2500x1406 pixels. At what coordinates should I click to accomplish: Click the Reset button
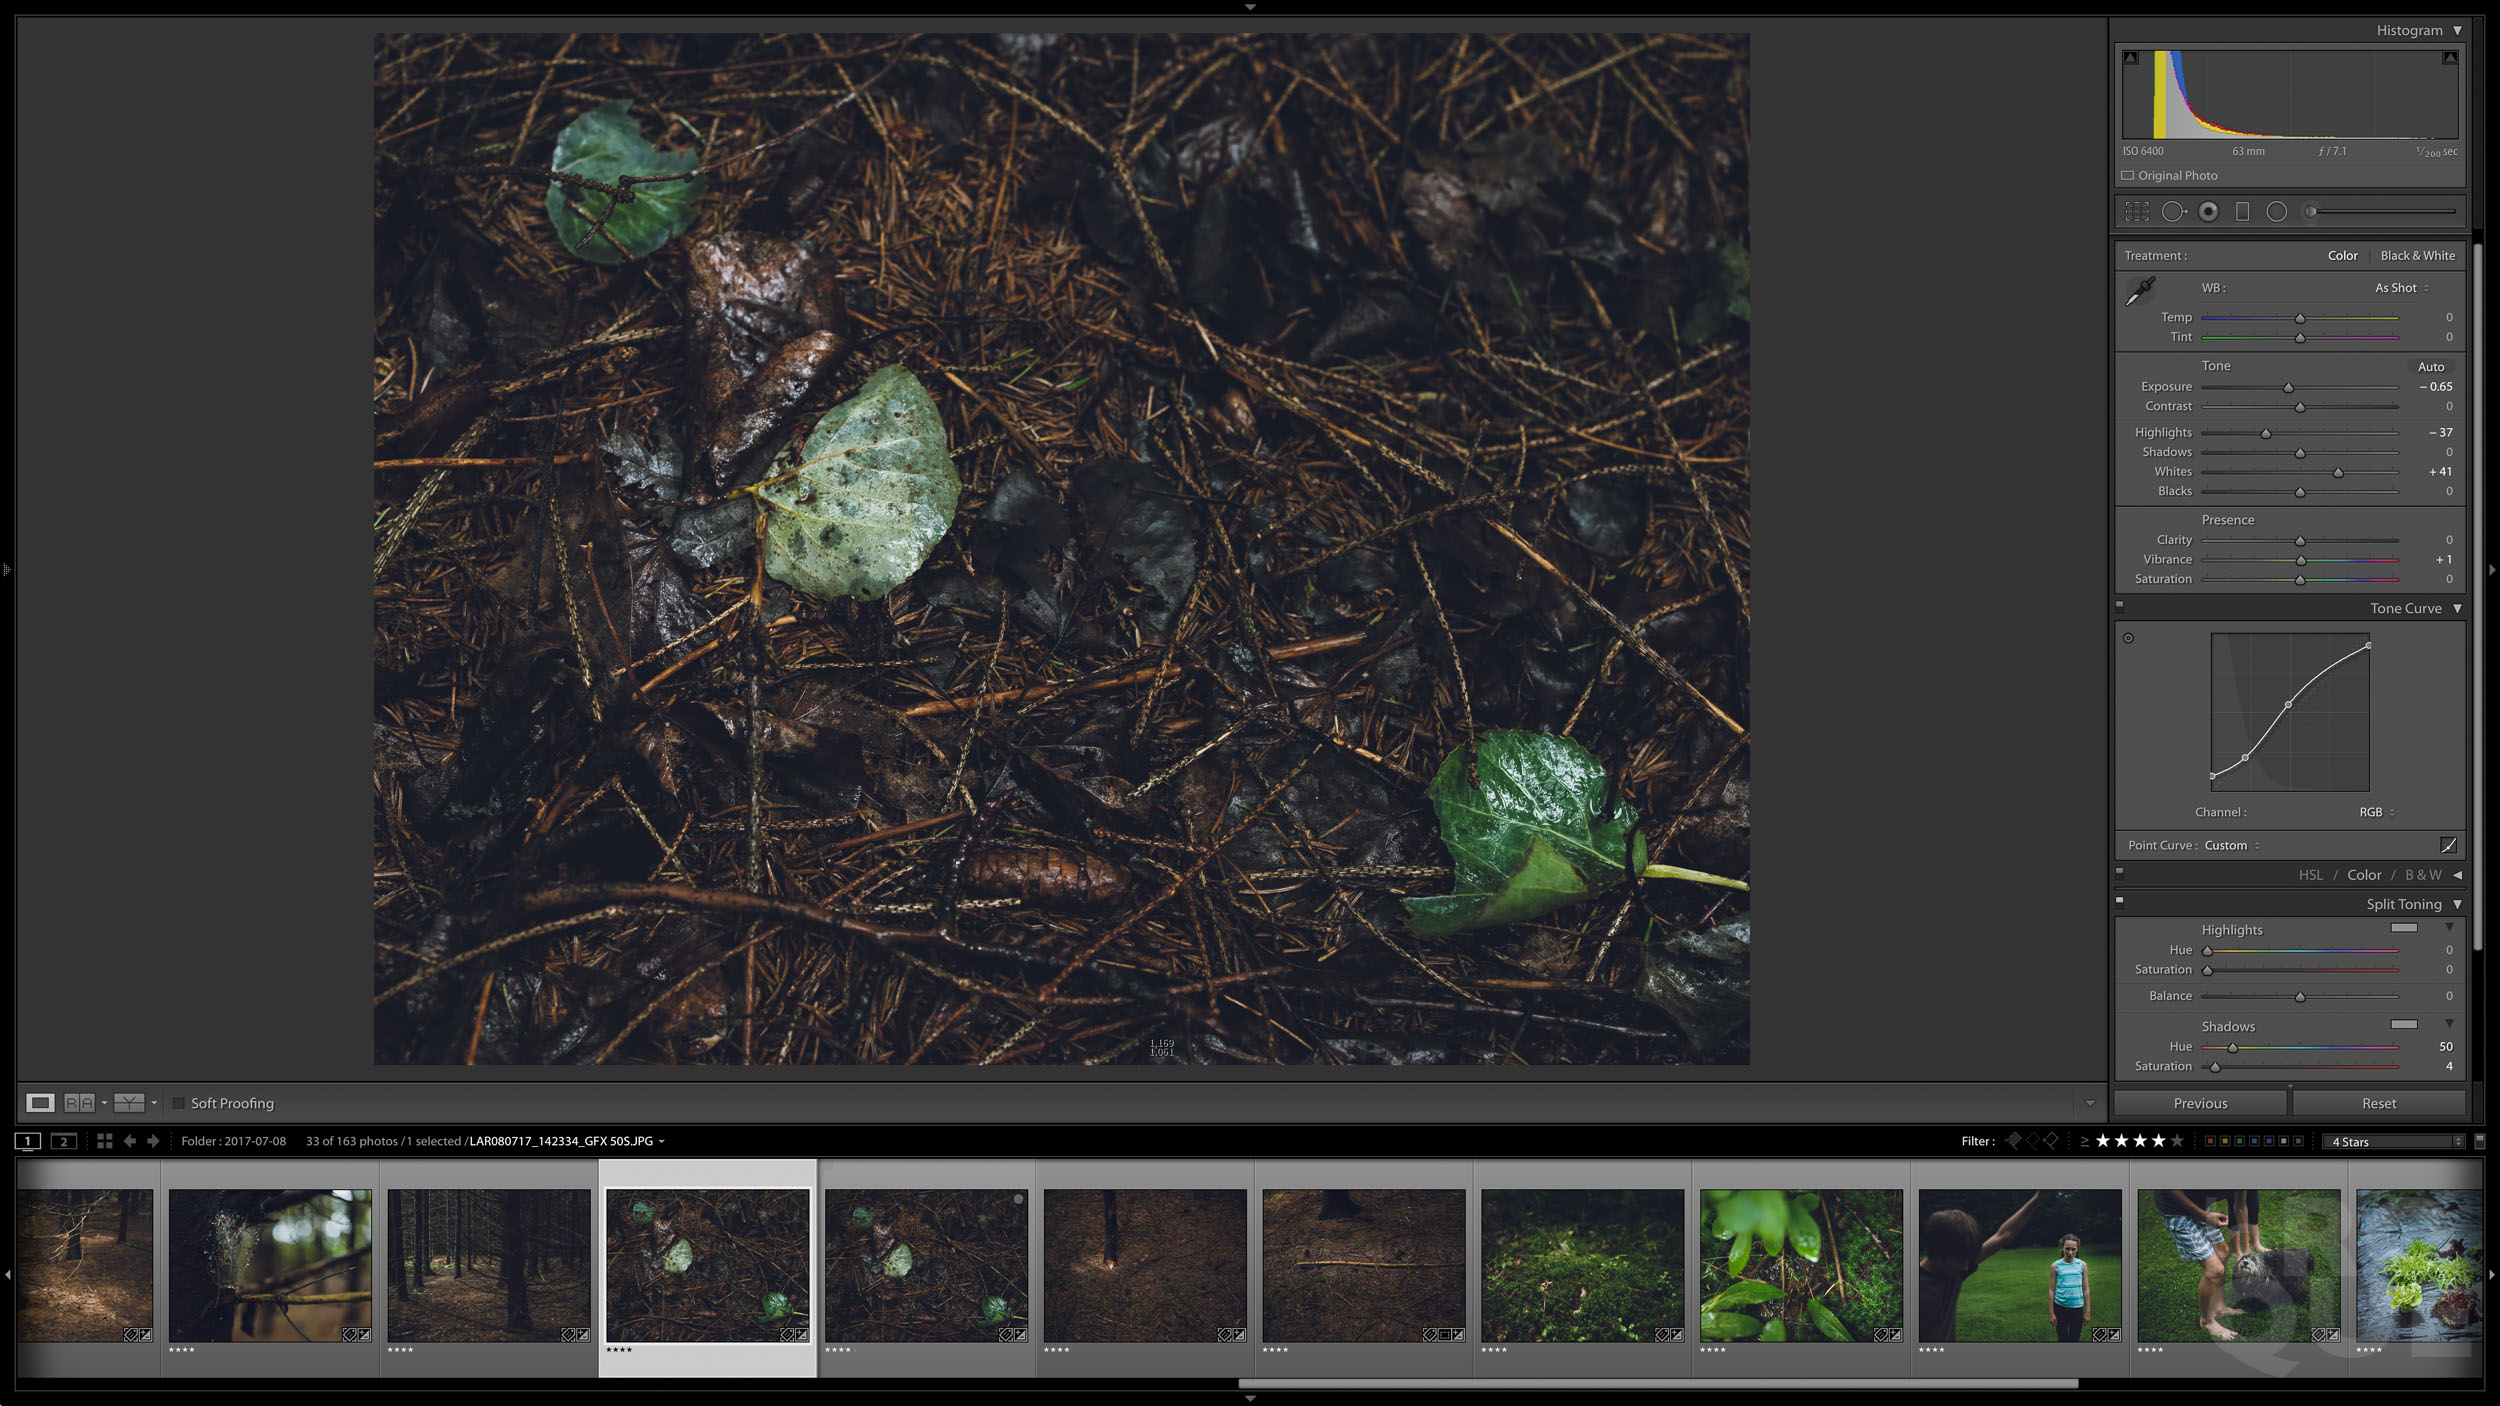pos(2379,1103)
